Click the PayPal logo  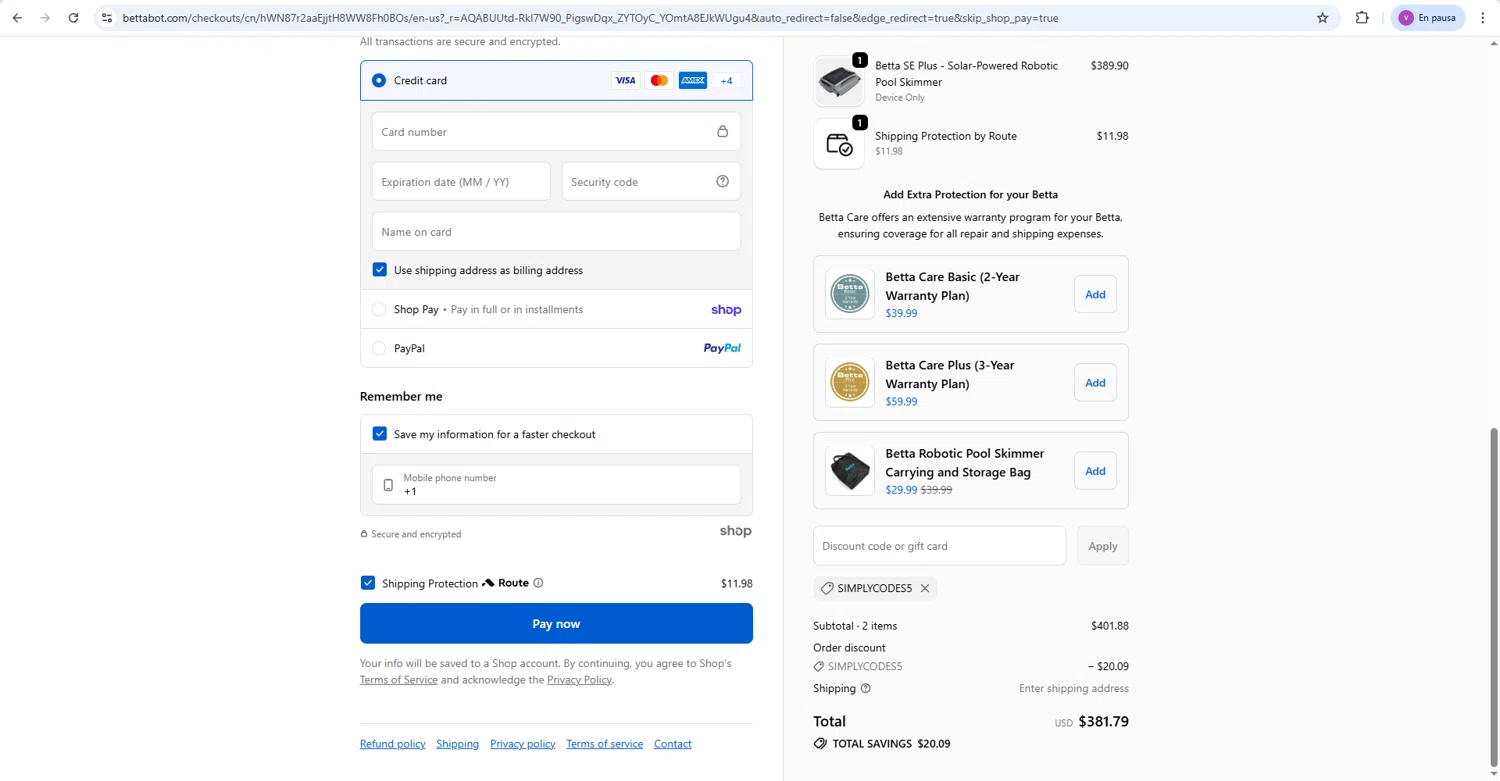pos(722,348)
